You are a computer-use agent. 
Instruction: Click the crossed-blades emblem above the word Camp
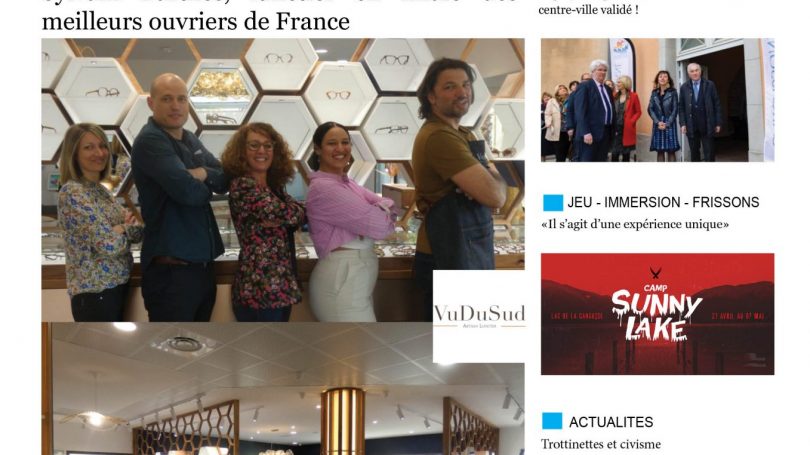coord(655,274)
